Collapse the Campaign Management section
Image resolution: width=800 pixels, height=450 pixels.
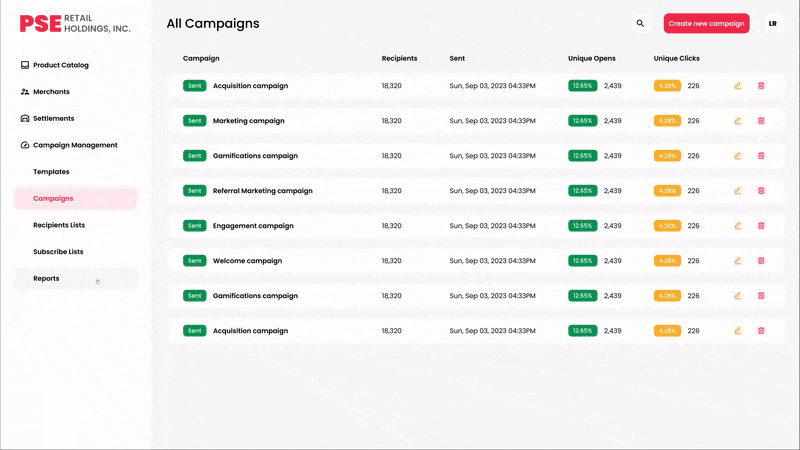(x=75, y=145)
